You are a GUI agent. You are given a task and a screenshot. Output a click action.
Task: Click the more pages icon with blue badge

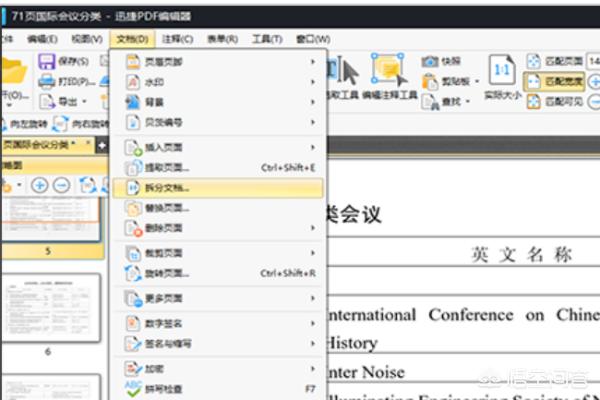point(134,299)
